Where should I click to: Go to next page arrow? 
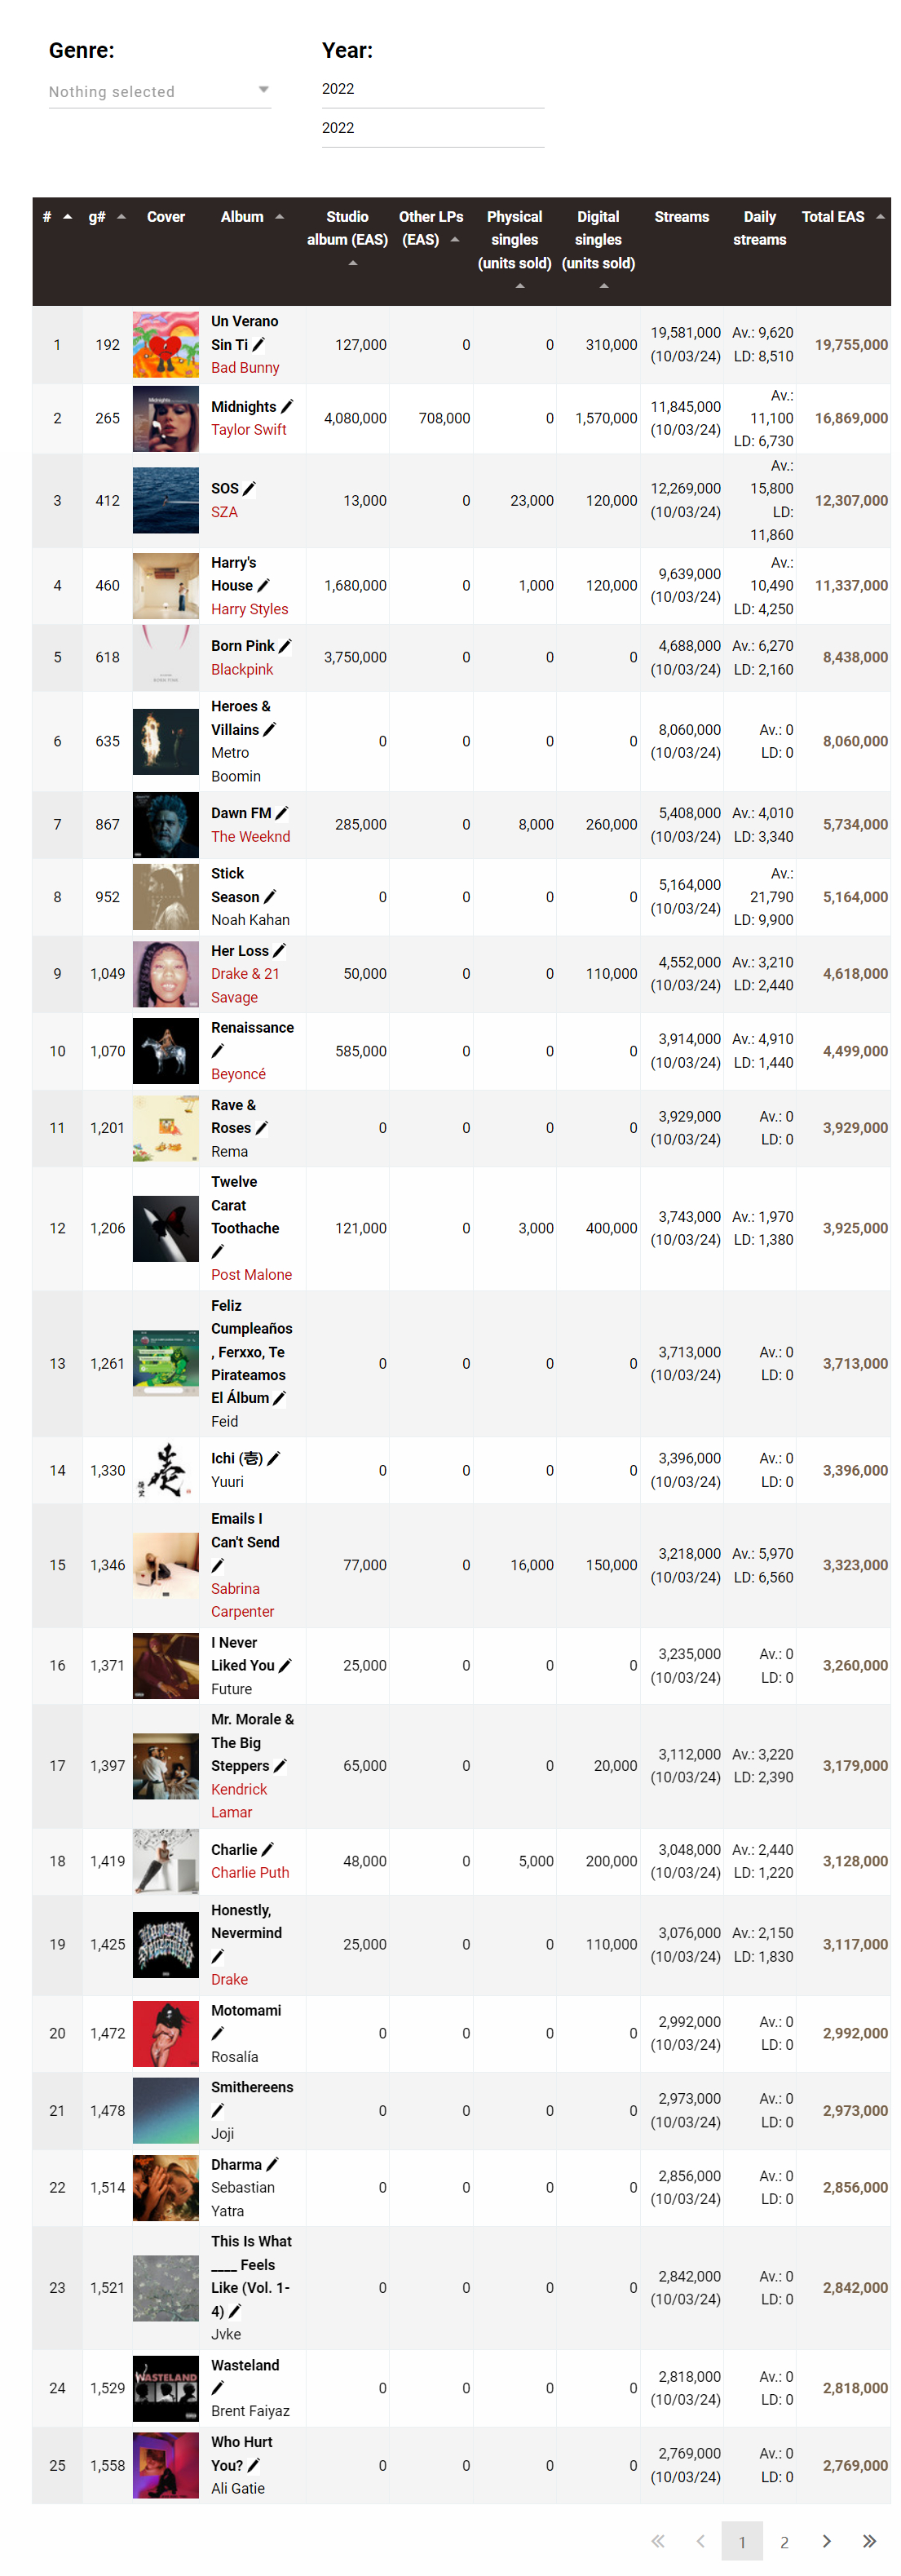pos(826,2541)
